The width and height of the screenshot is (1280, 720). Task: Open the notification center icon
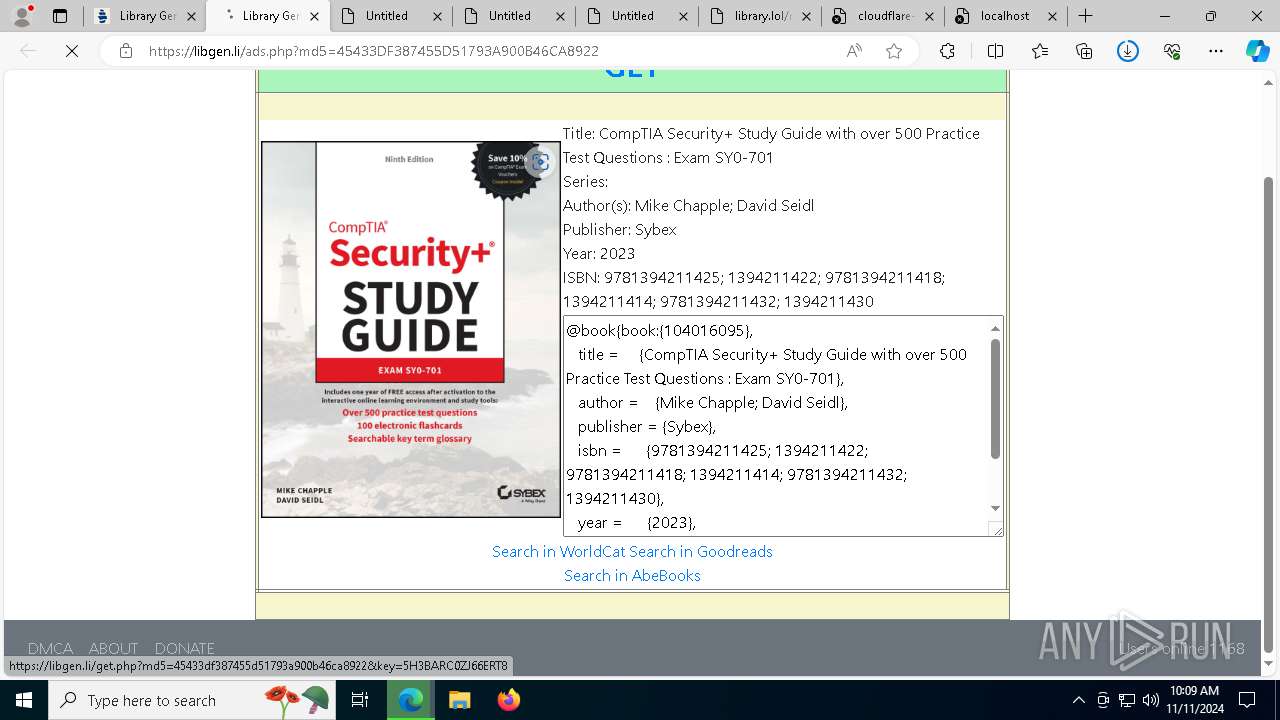(1247, 700)
